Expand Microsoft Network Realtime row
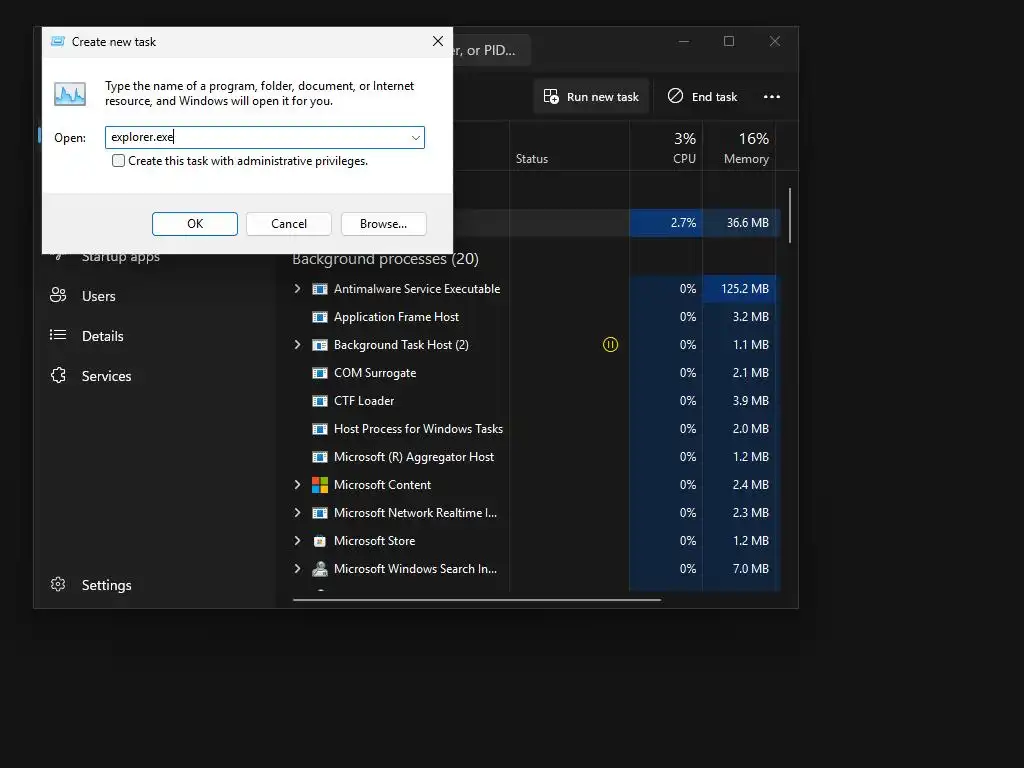Screen dimensions: 1024x768 (297, 513)
